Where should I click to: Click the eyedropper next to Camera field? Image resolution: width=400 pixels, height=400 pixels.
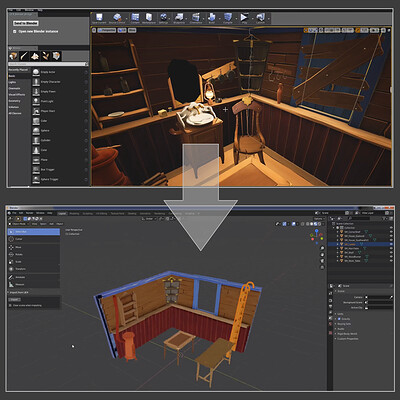[x=391, y=297]
